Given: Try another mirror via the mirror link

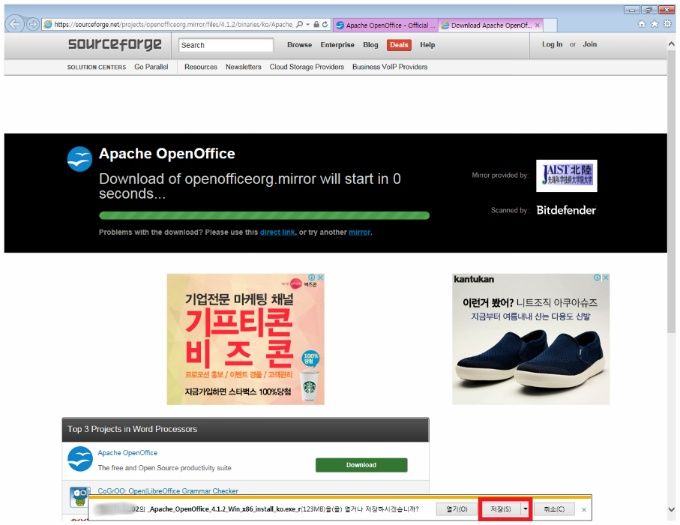Looking at the screenshot, I should 360,232.
